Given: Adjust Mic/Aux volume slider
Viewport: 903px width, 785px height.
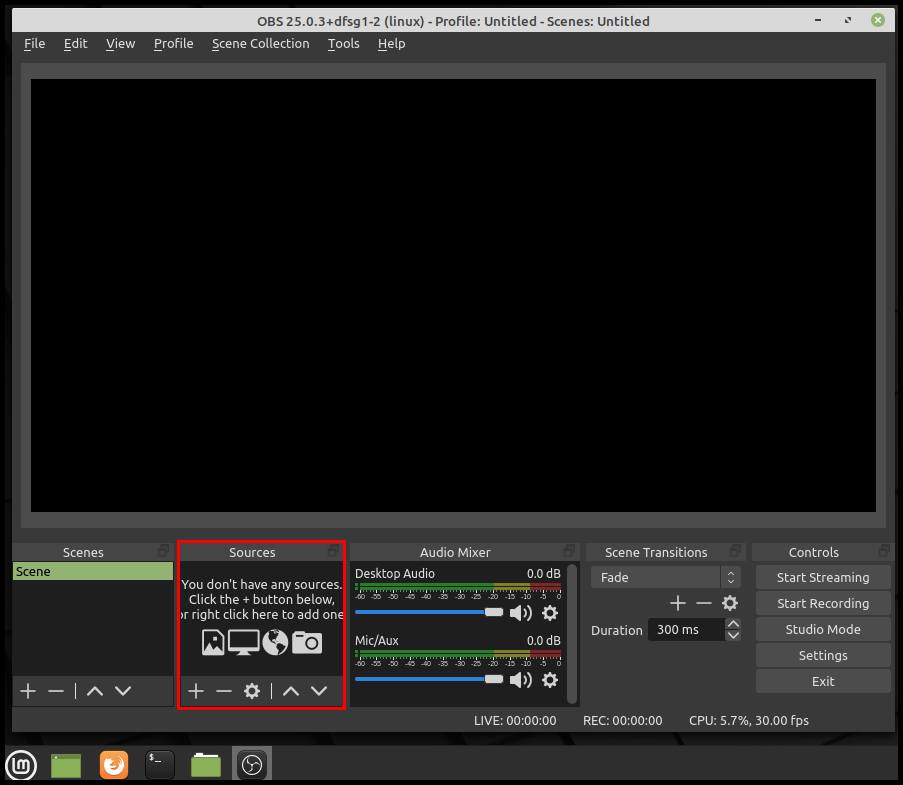Looking at the screenshot, I should (429, 679).
